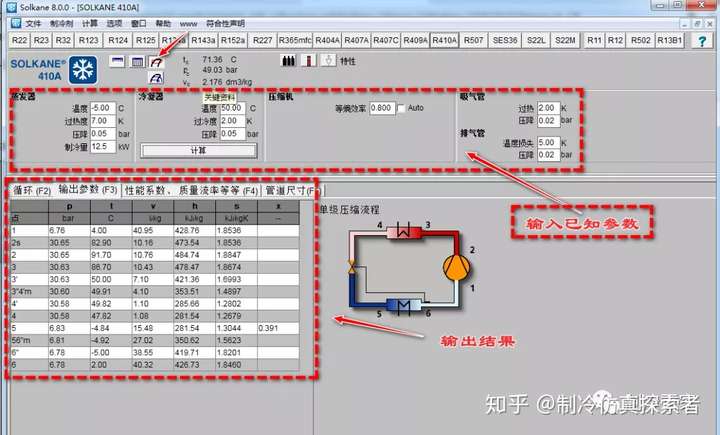Screen dimensions: 720x435
Task: Select refrigerant R143a
Action: click(x=203, y=40)
